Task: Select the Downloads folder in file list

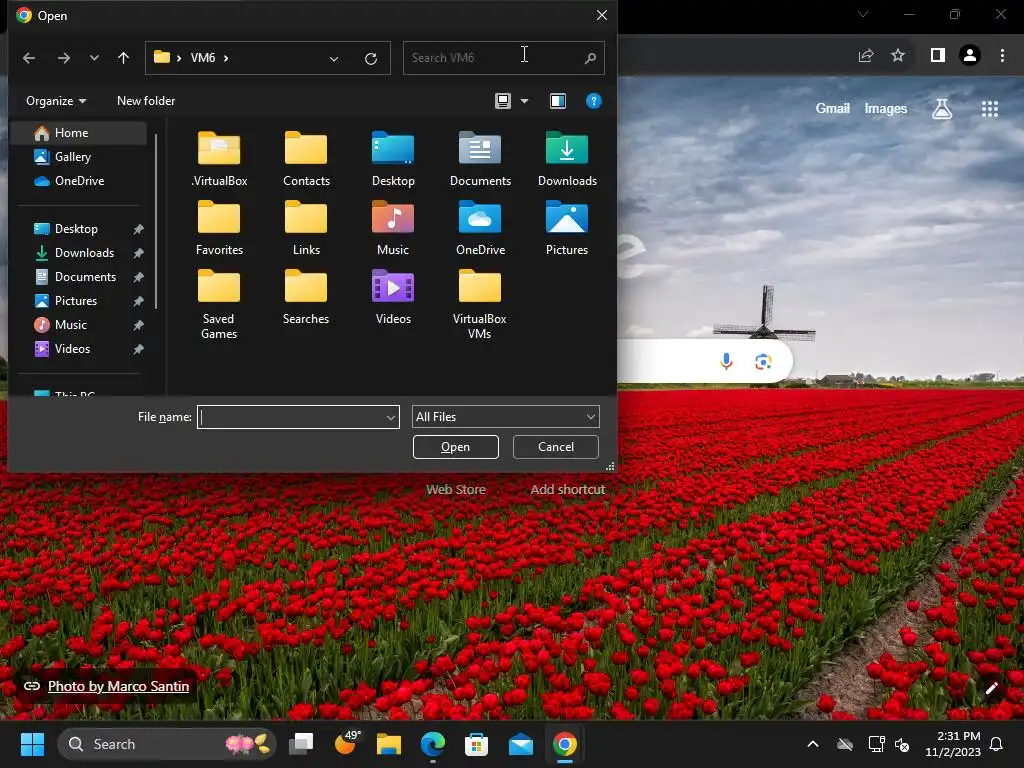Action: click(x=567, y=159)
